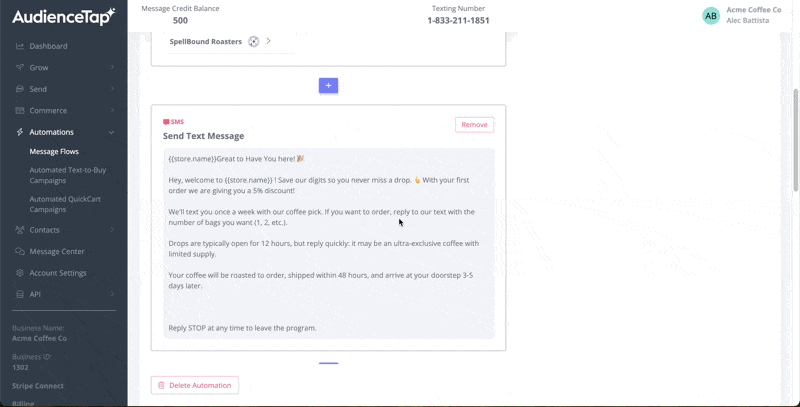Screen dimensions: 800x407
Task: Expand the Contacts menu chevron
Action: [112, 230]
